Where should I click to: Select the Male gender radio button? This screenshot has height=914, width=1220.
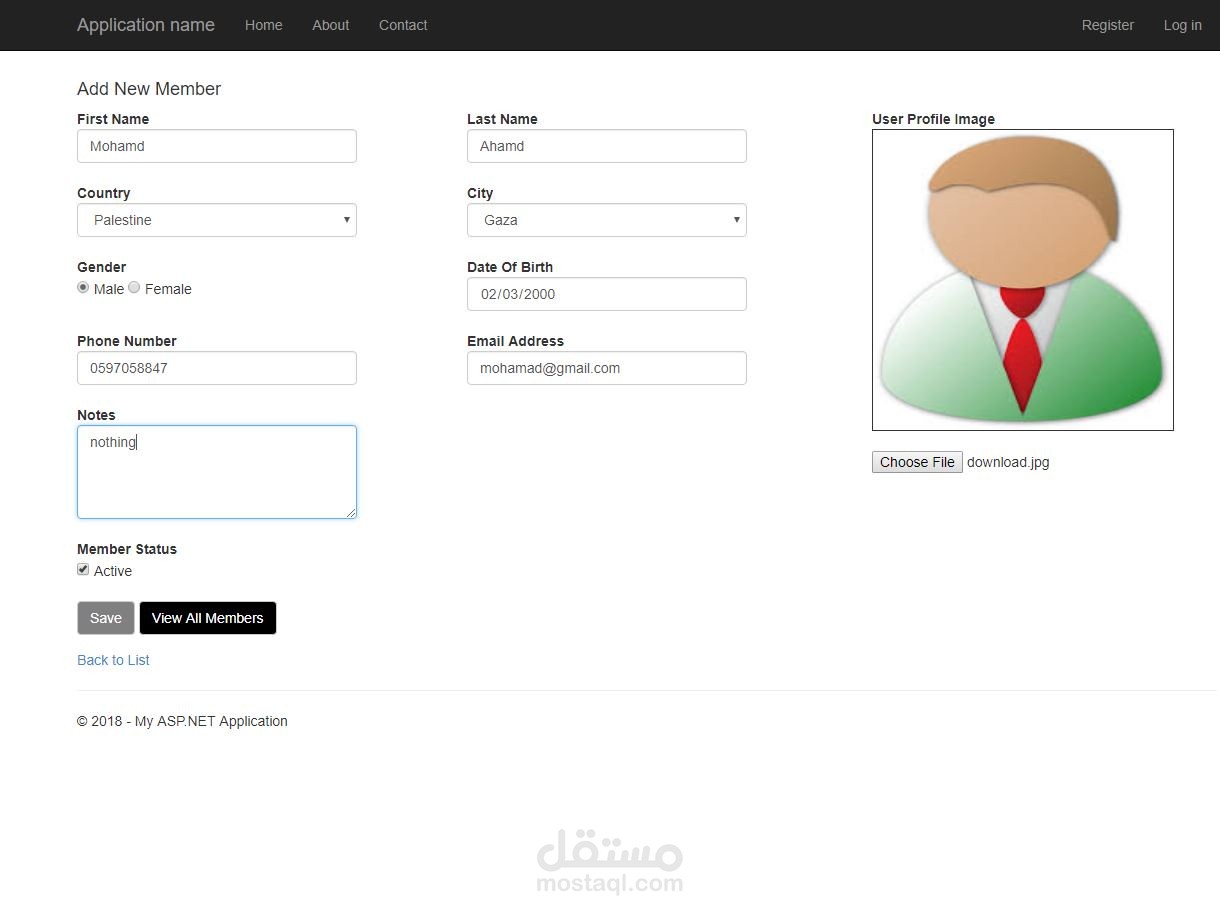pyautogui.click(x=83, y=288)
